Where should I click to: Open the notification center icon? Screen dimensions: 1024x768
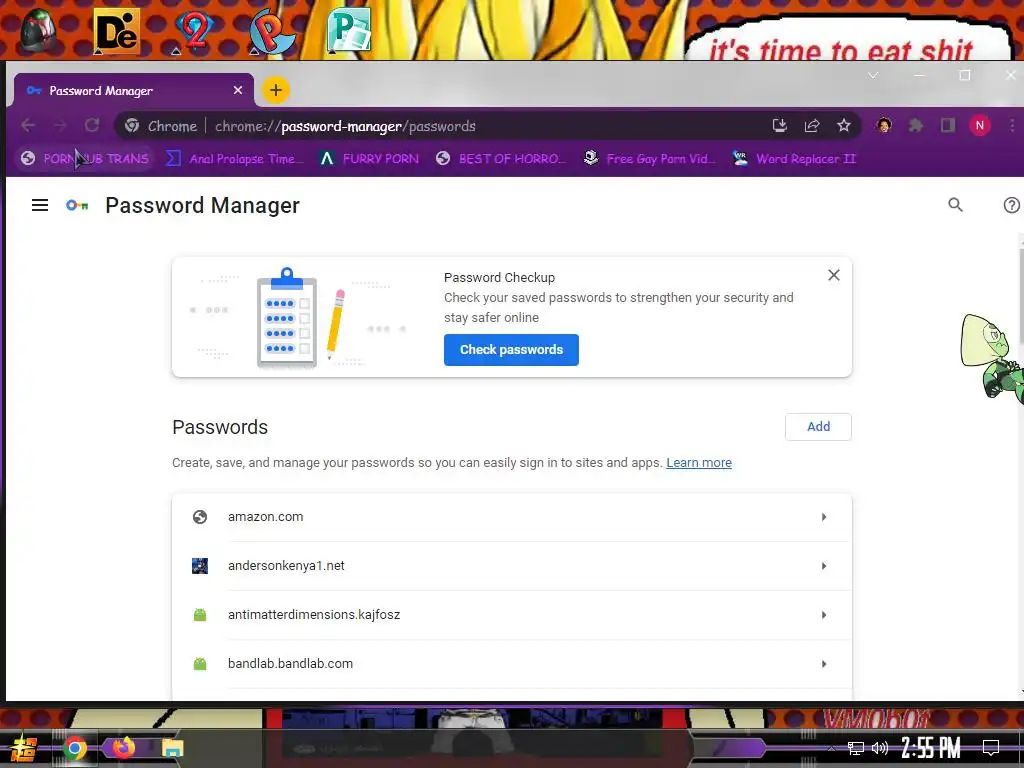(x=991, y=748)
